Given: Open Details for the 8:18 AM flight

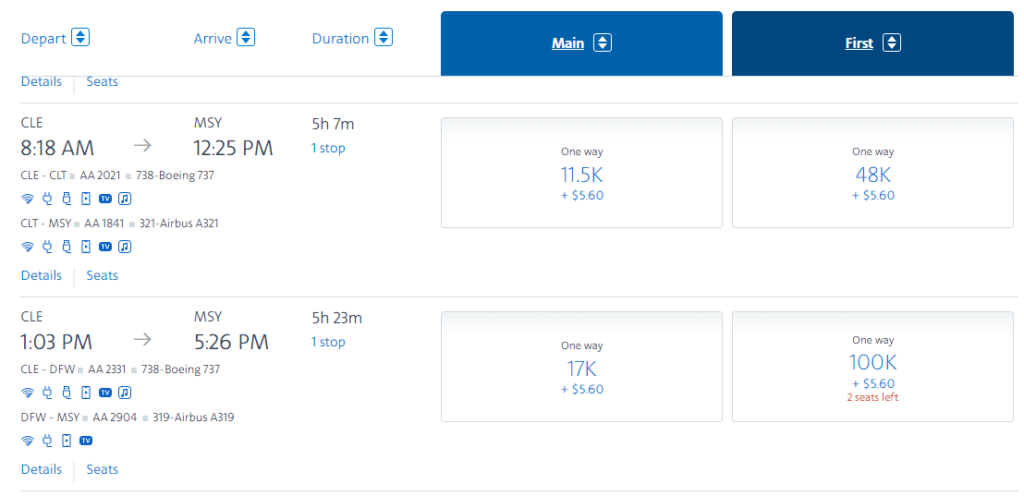Looking at the screenshot, I should [41, 275].
